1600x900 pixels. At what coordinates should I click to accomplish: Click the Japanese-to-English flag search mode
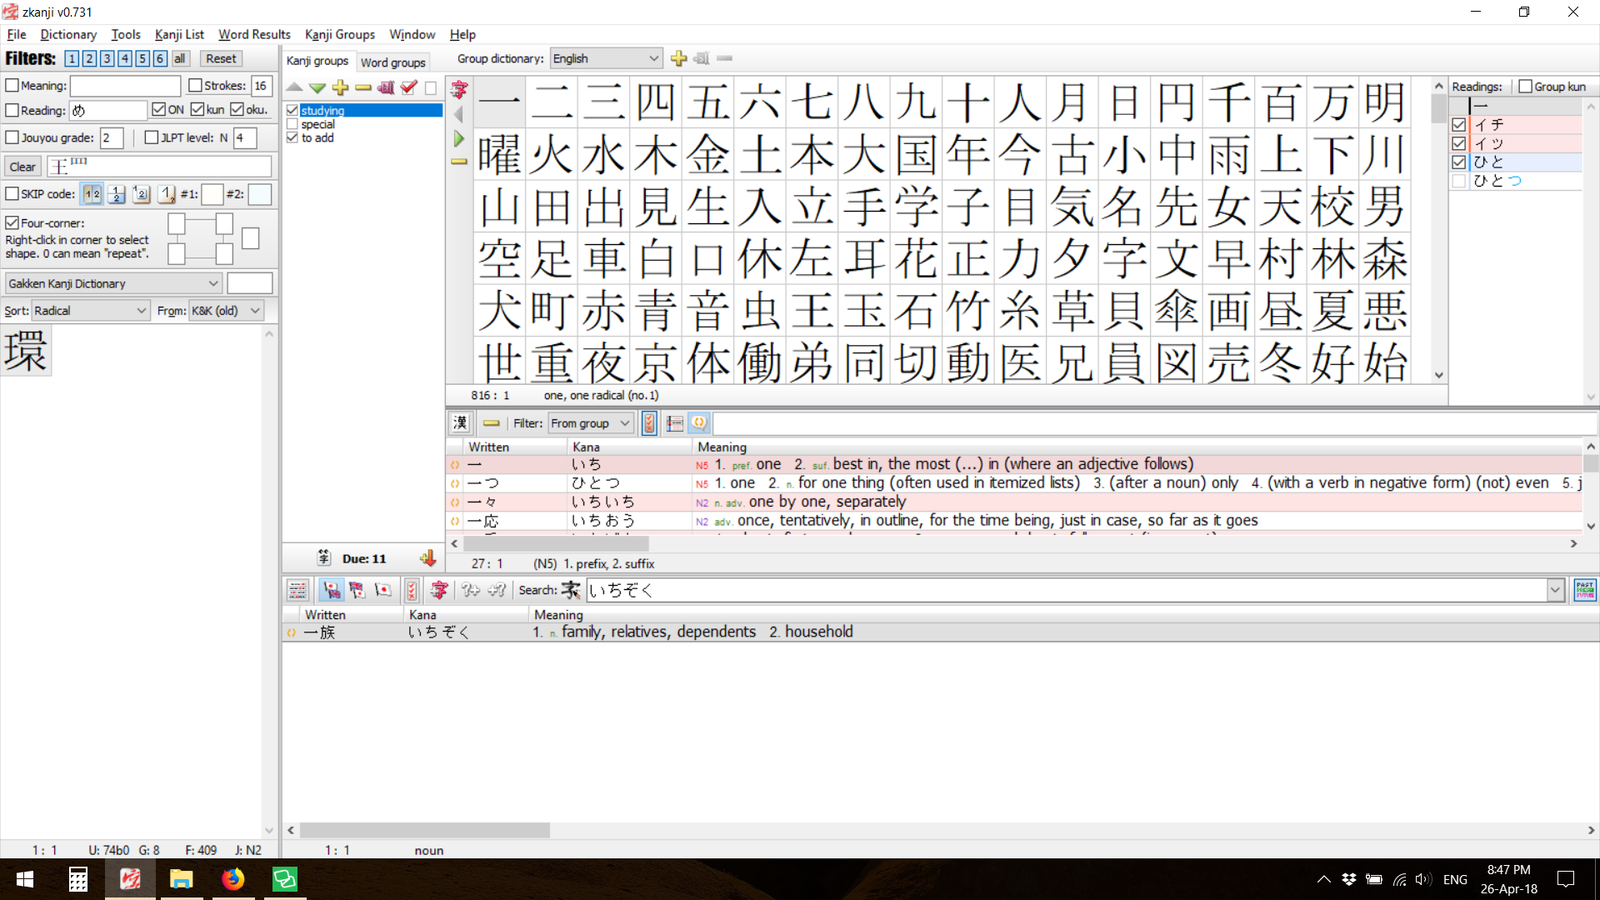coord(331,590)
